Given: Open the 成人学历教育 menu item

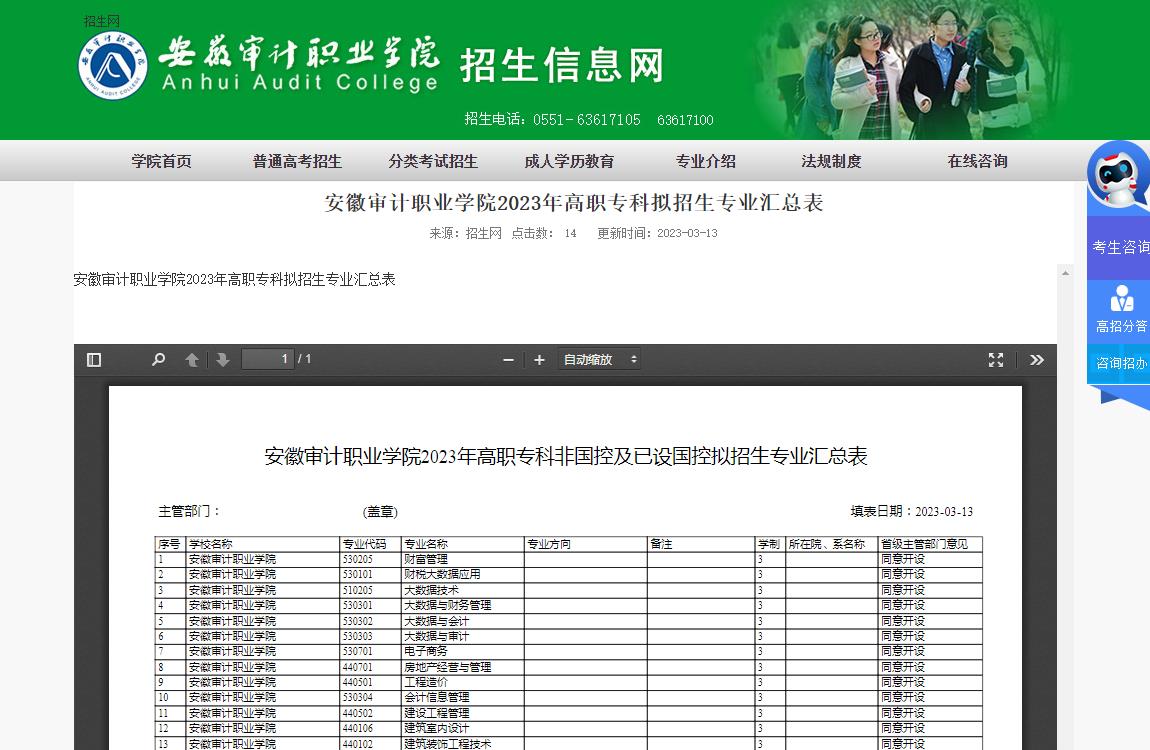Looking at the screenshot, I should [x=569, y=161].
